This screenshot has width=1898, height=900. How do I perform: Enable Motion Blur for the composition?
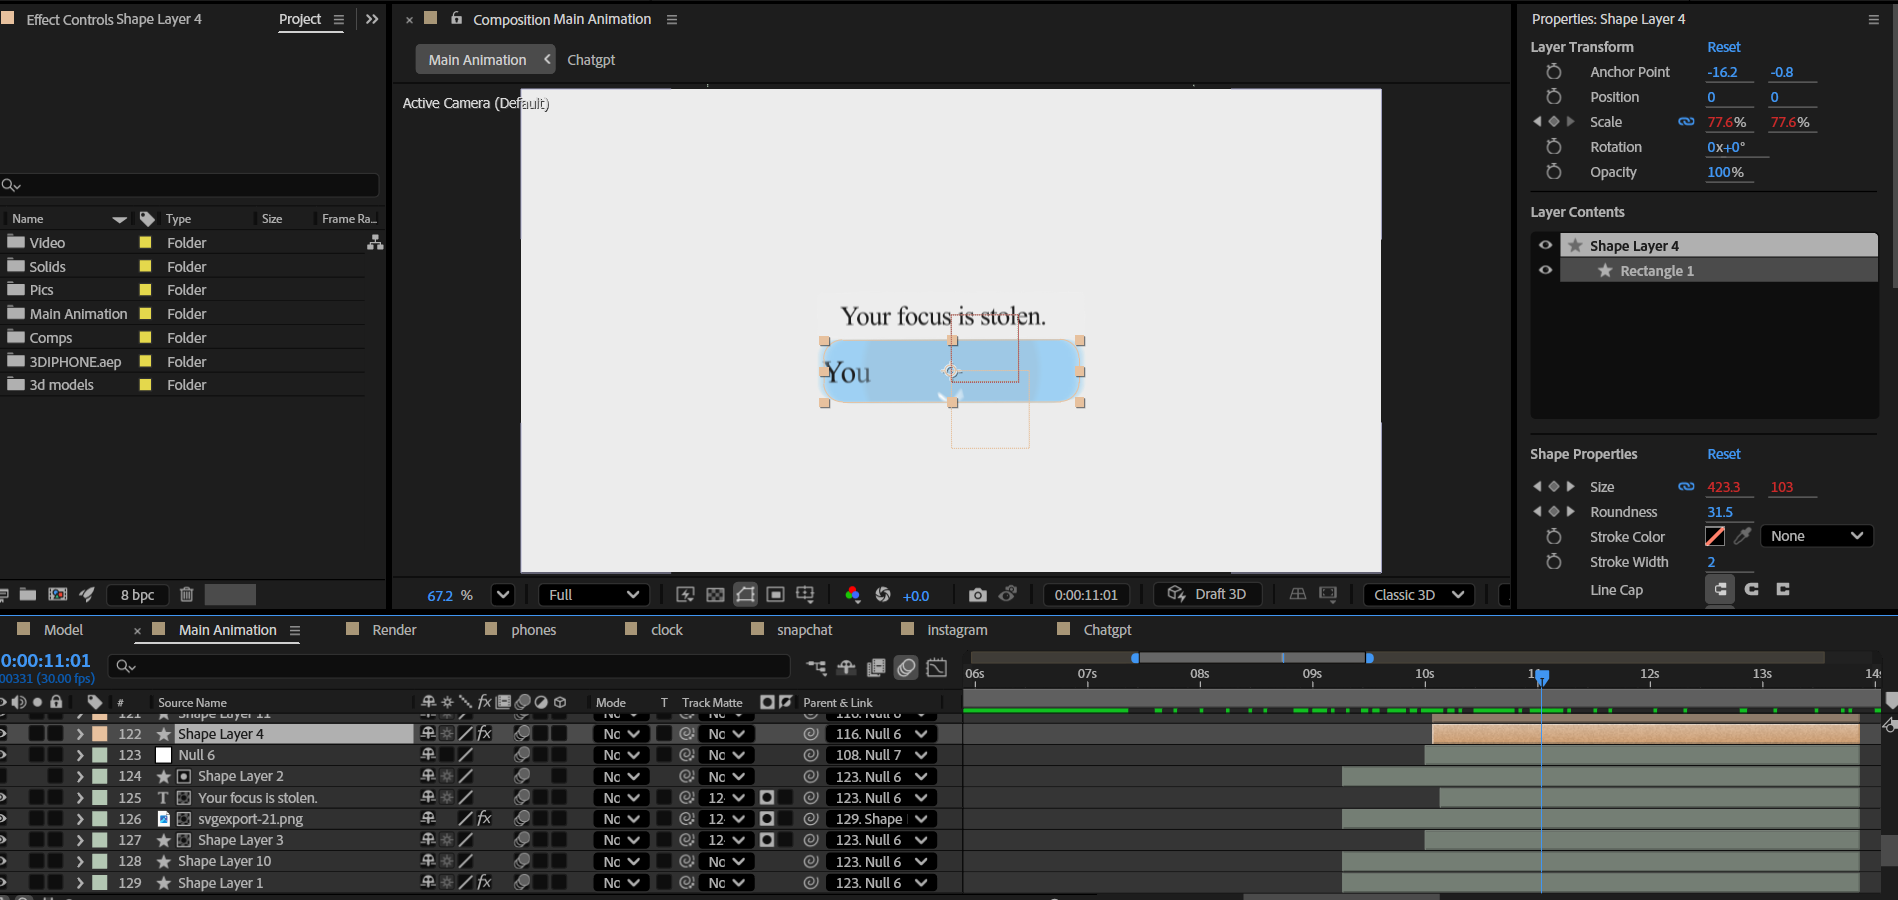[906, 667]
